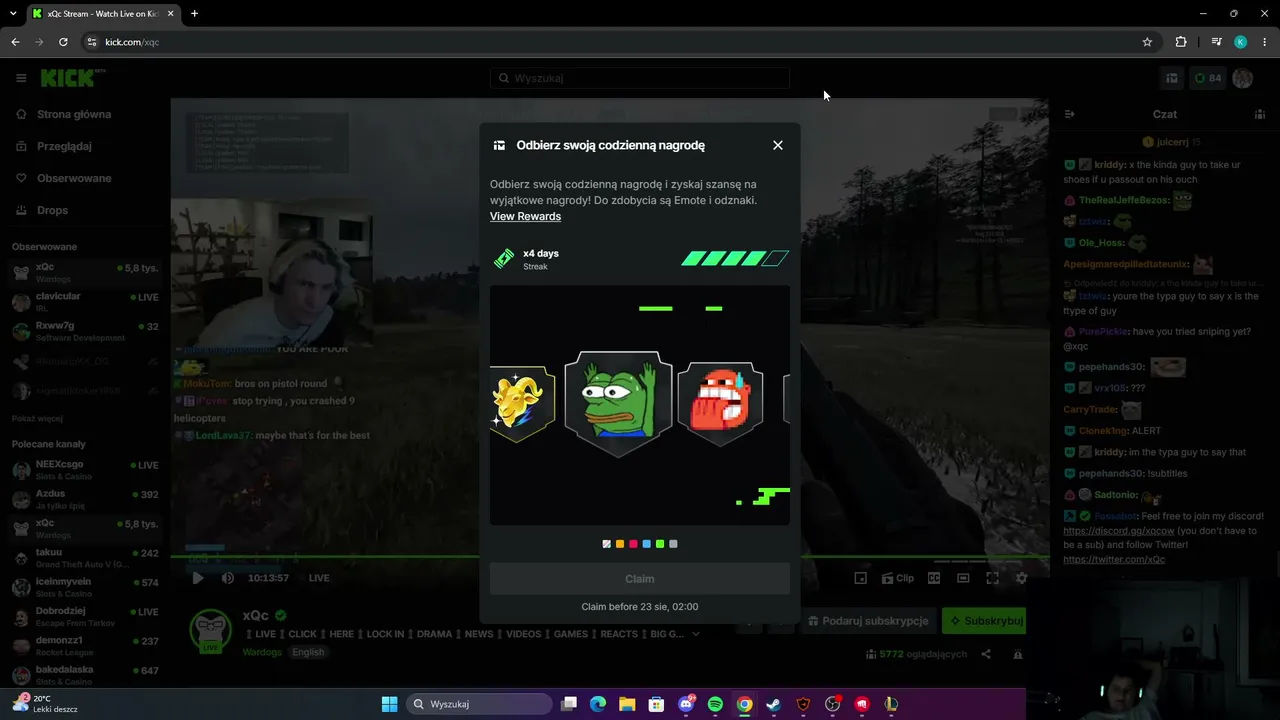This screenshot has width=1280, height=720.
Task: Click the orange rarity color dot
Action: coord(620,544)
